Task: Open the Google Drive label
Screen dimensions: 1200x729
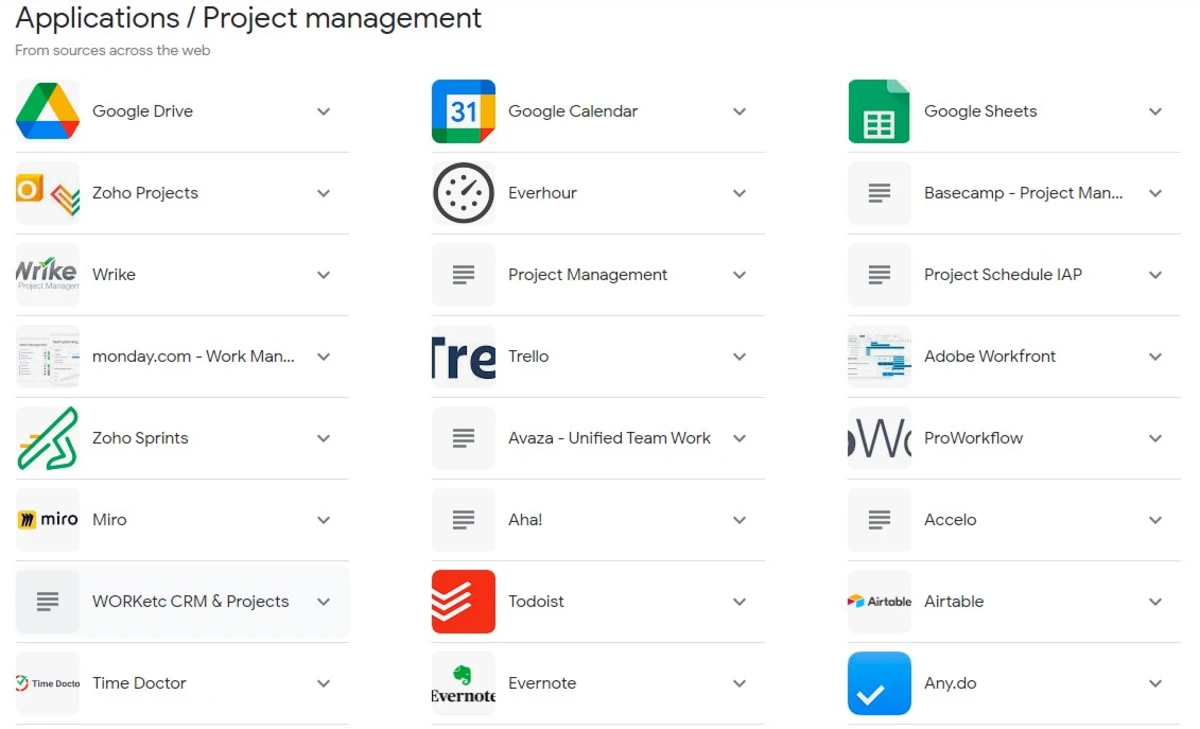Action: (x=143, y=111)
